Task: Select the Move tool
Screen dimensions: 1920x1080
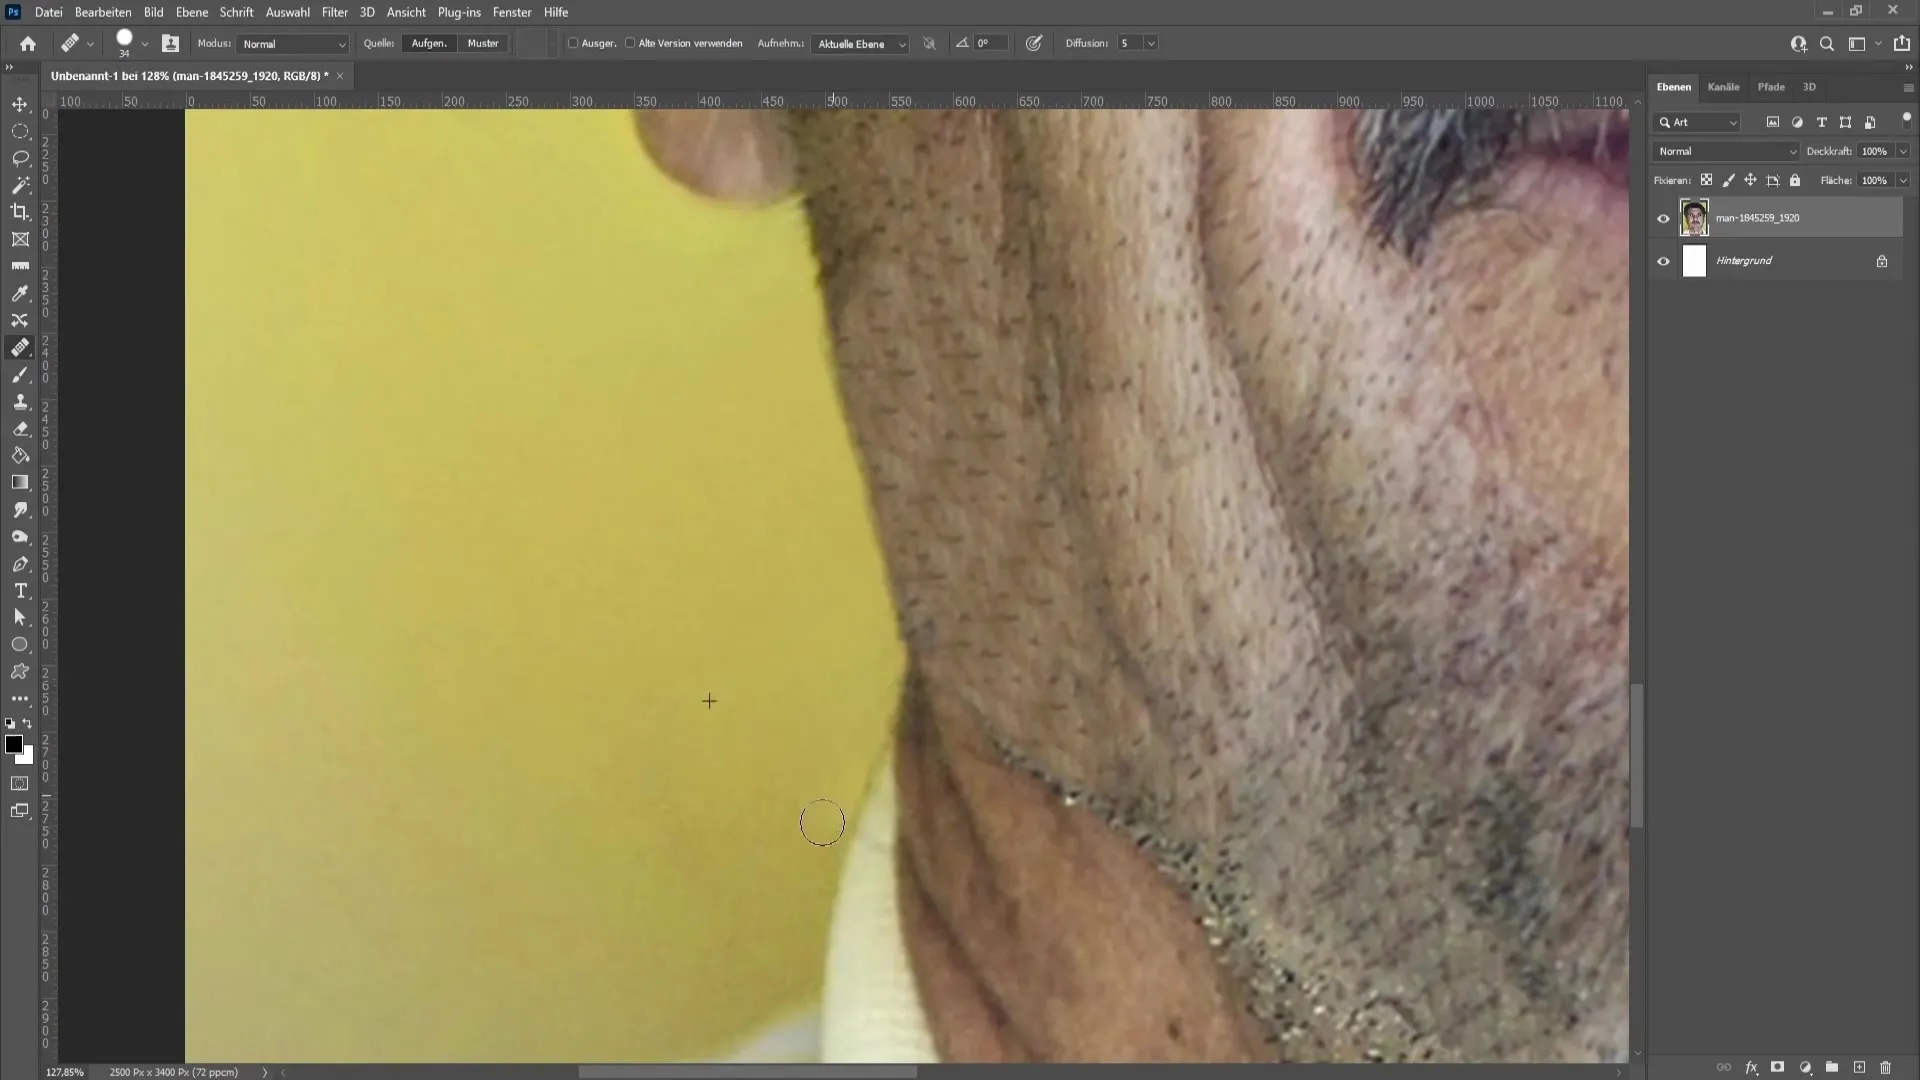Action: (20, 102)
